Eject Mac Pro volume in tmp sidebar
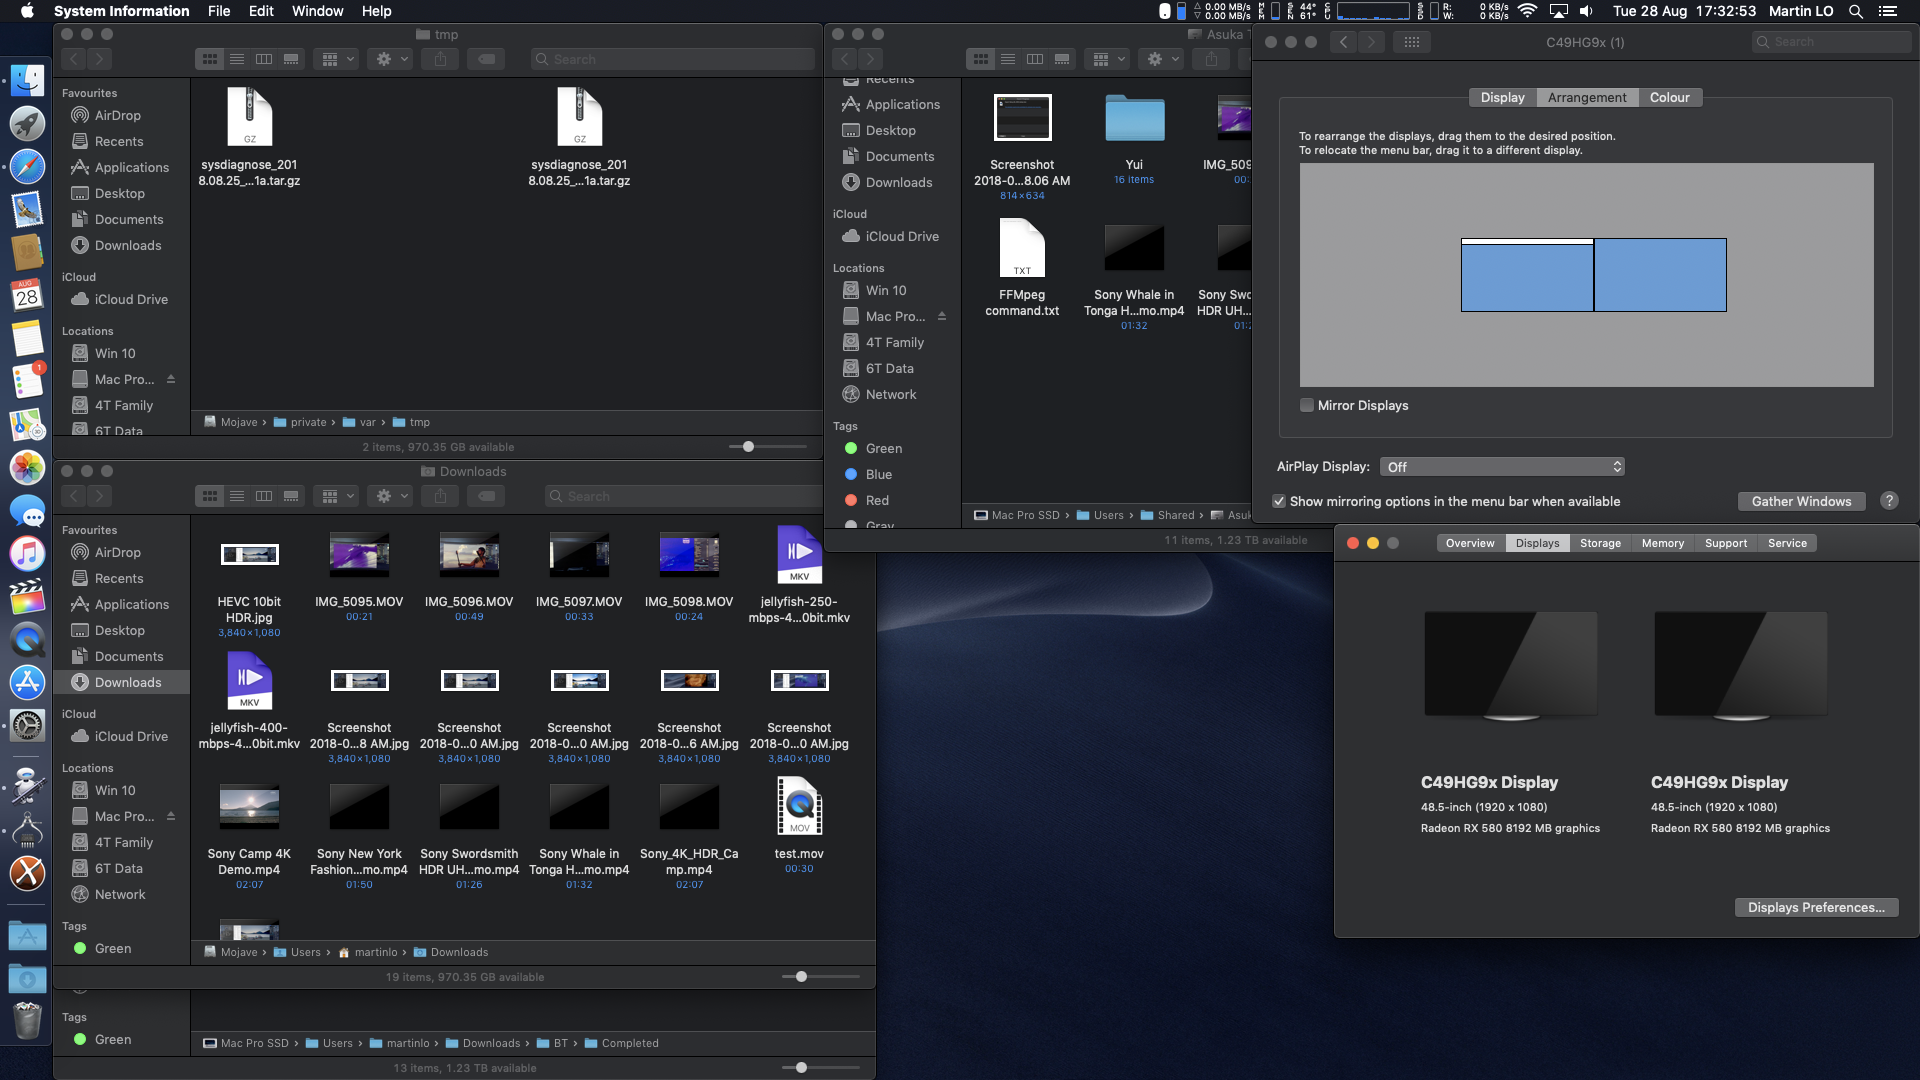1920x1080 pixels. point(171,379)
